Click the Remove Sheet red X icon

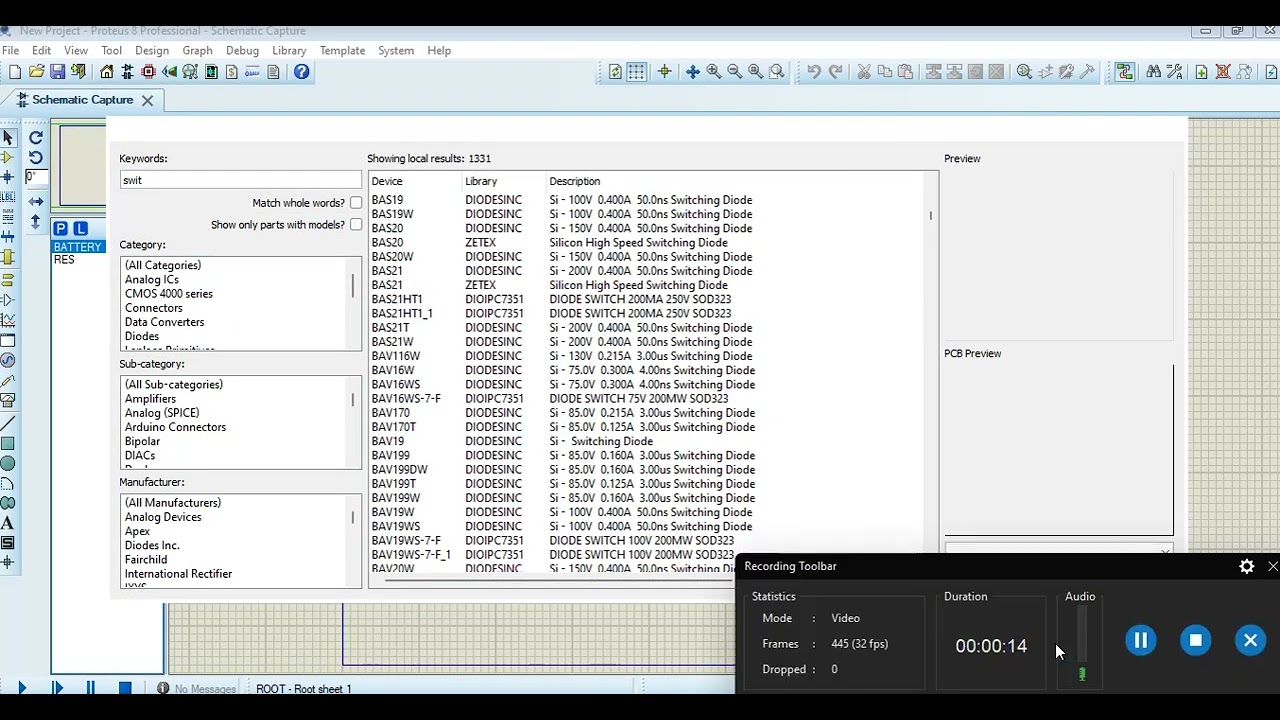click(x=1222, y=72)
